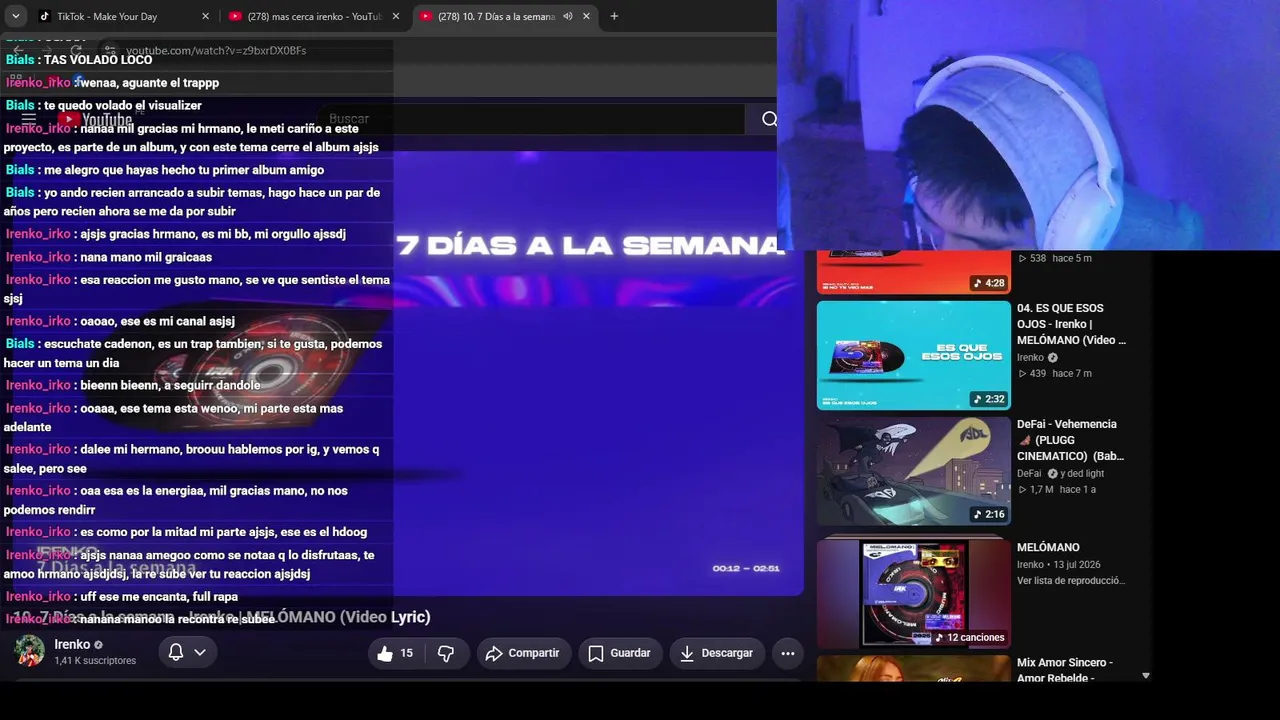
Task: Click the verified badge next to Irenko under the video
Action: tap(98, 645)
